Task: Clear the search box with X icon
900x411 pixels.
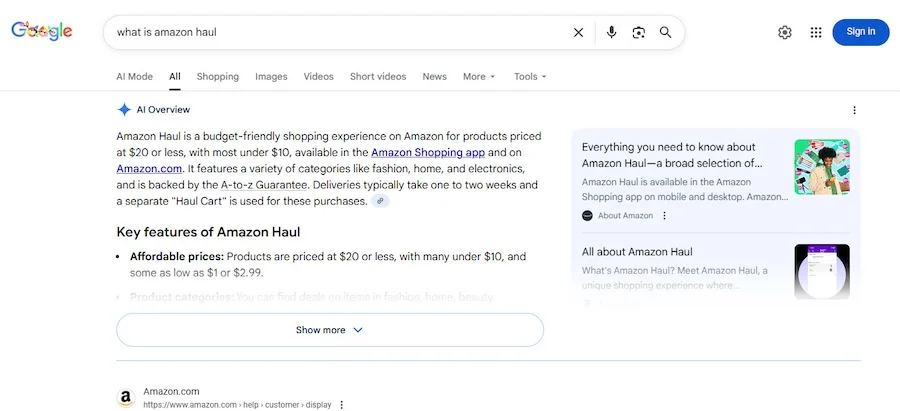Action: 578,33
